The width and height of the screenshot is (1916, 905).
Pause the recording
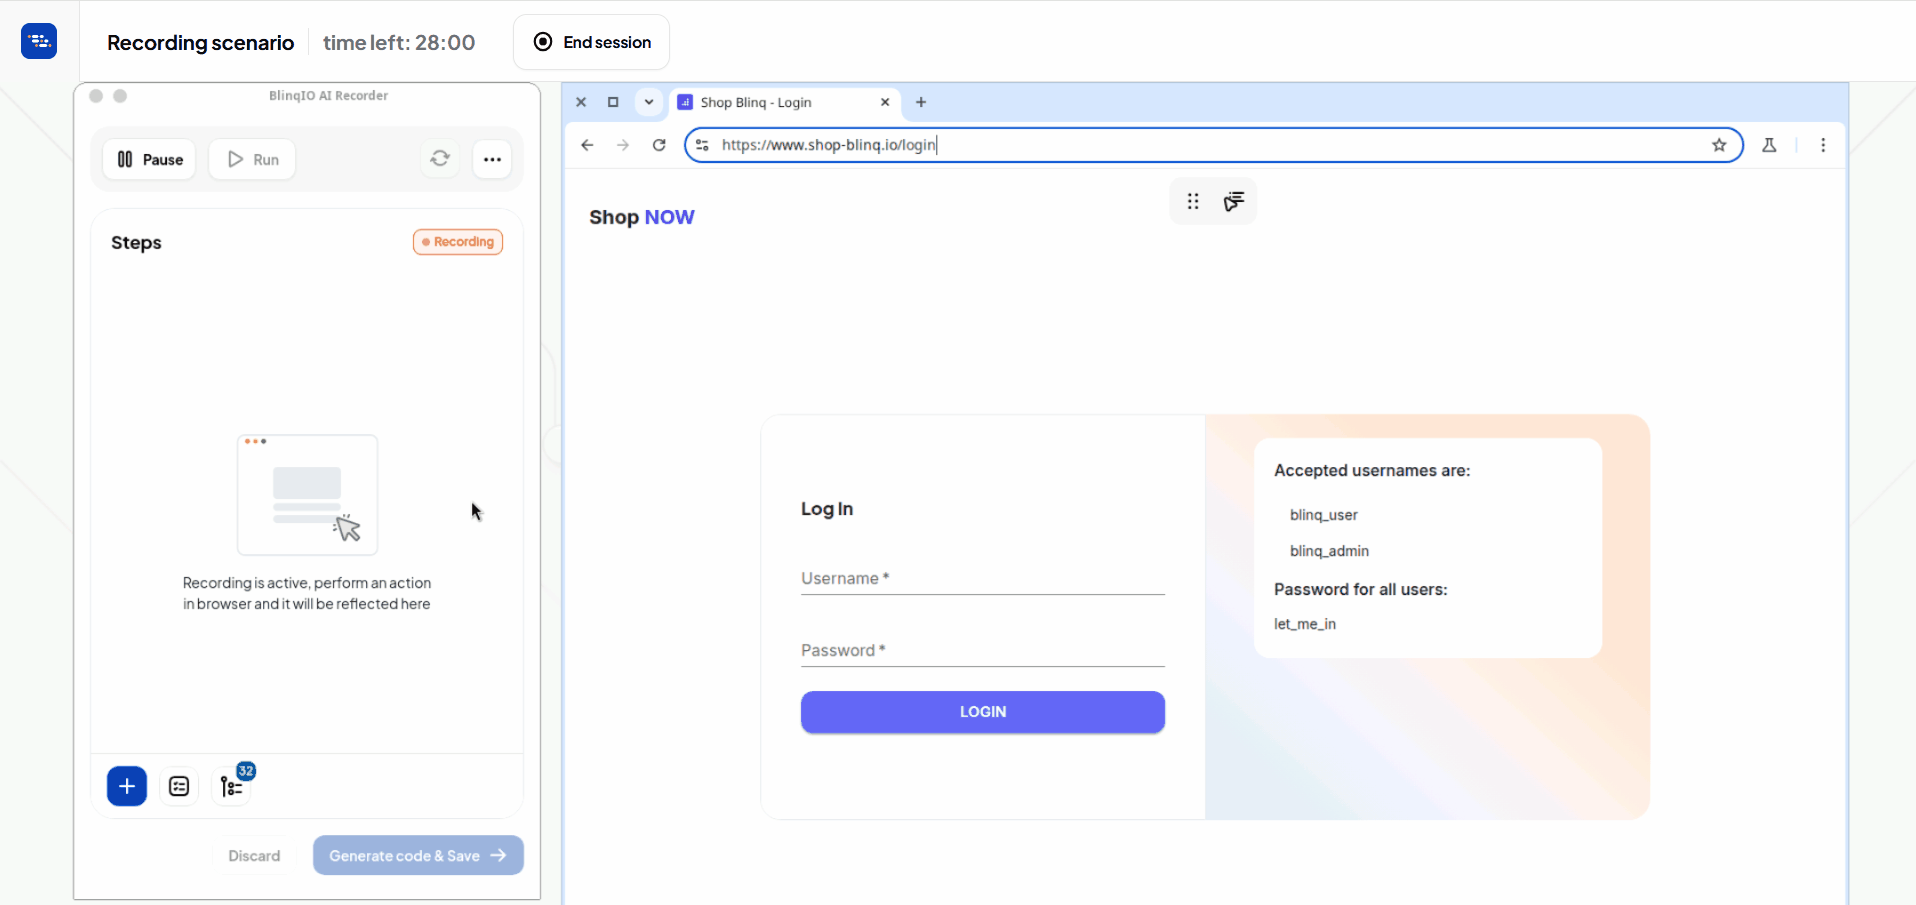pos(150,159)
